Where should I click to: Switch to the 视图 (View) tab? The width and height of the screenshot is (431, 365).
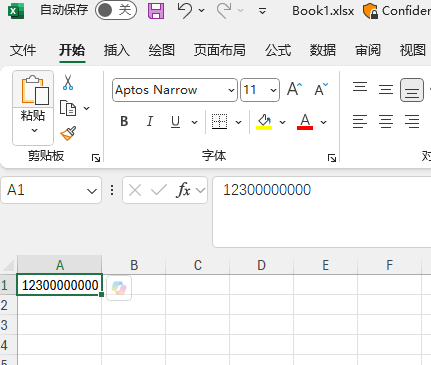413,50
